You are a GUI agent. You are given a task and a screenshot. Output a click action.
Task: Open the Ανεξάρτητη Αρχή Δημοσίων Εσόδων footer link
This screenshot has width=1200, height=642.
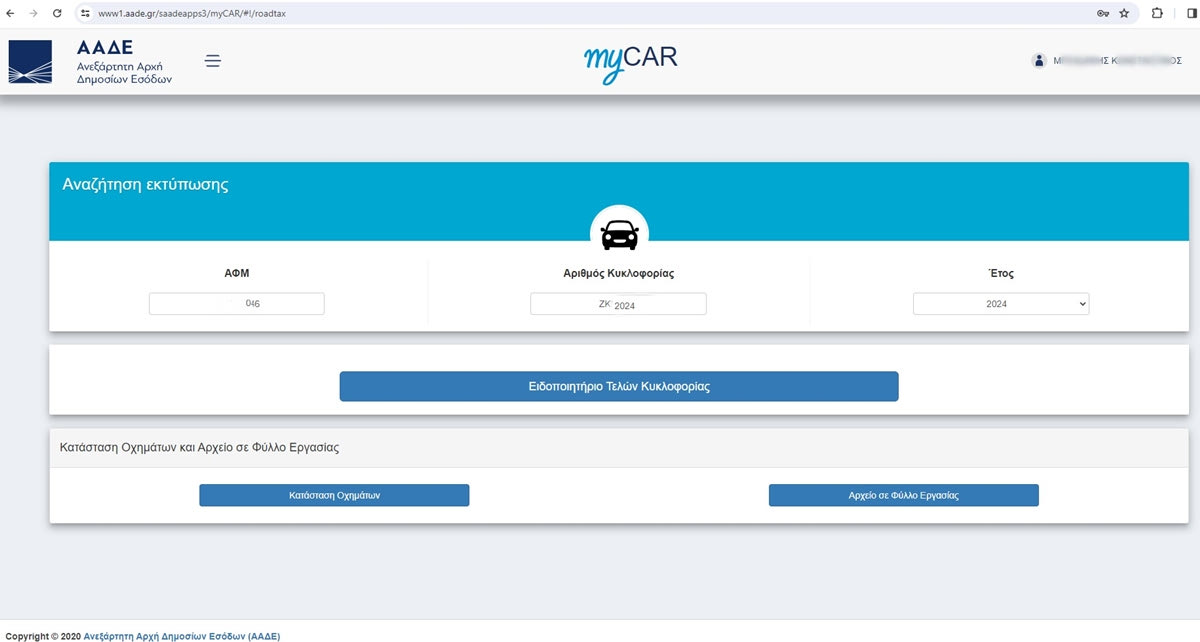[x=182, y=636]
